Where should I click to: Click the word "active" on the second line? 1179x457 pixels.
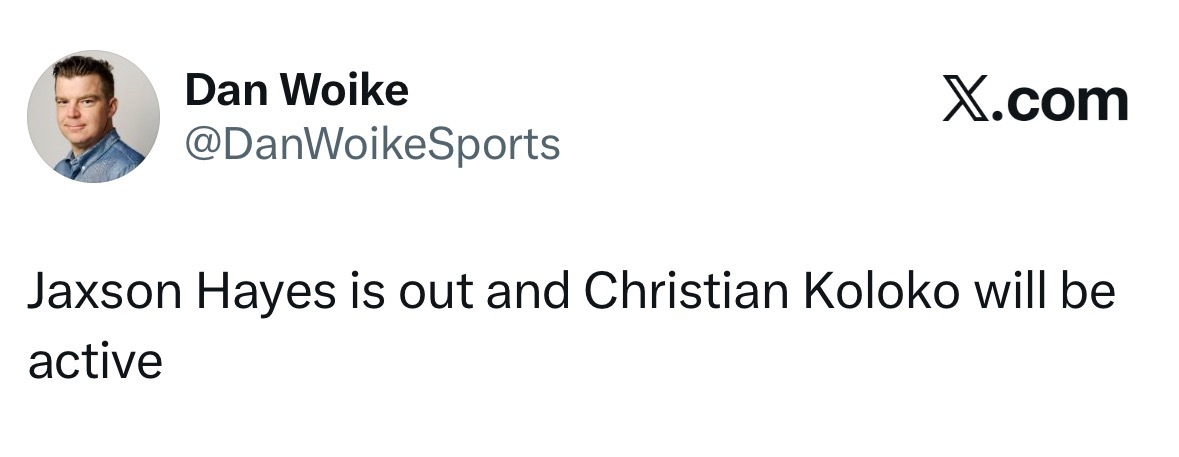pos(95,361)
